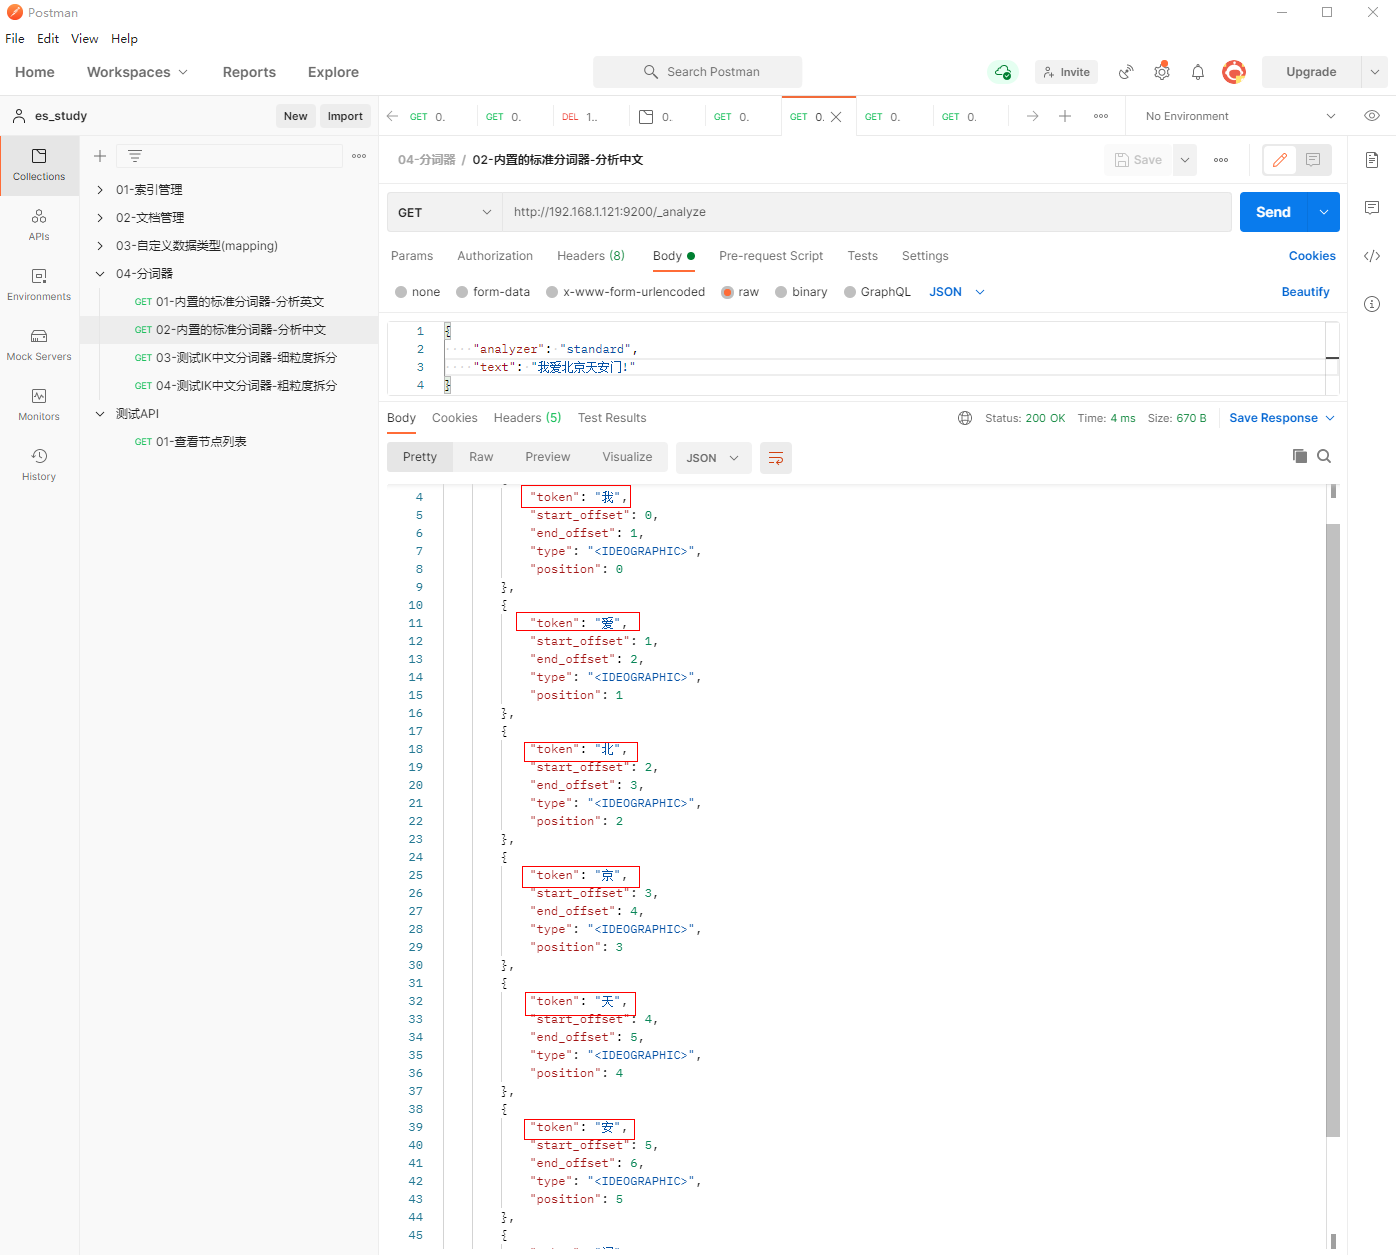The height and width of the screenshot is (1255, 1396).
Task: Open the code snippet panel icon
Action: (1372, 256)
